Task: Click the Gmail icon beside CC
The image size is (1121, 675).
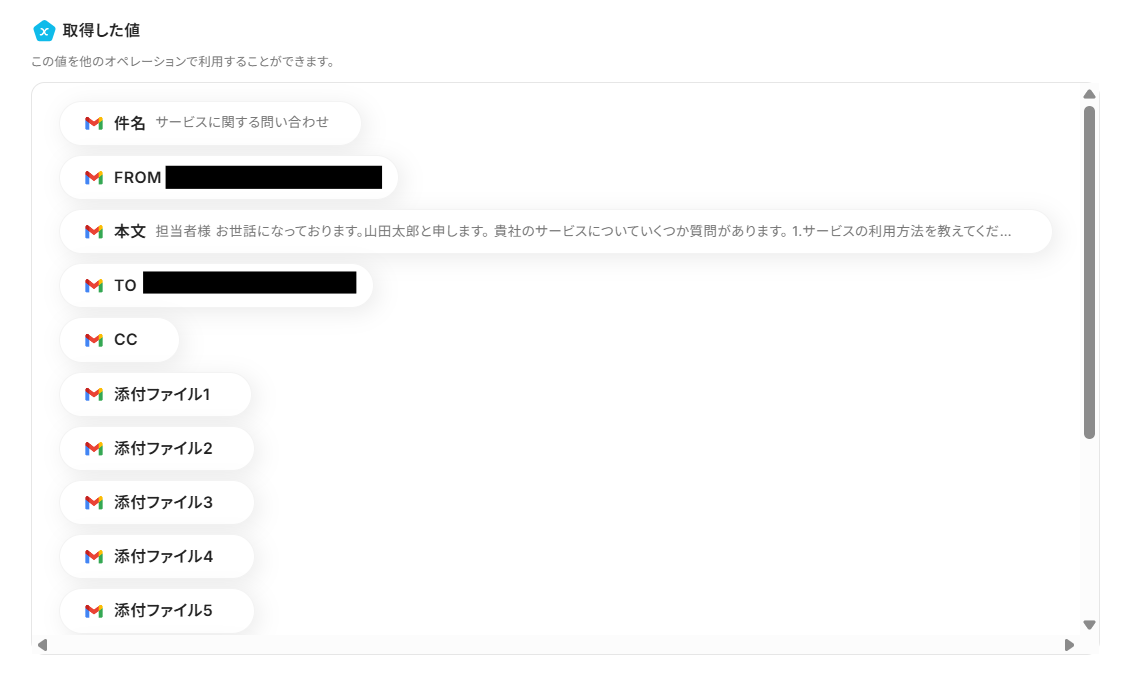Action: coord(94,340)
